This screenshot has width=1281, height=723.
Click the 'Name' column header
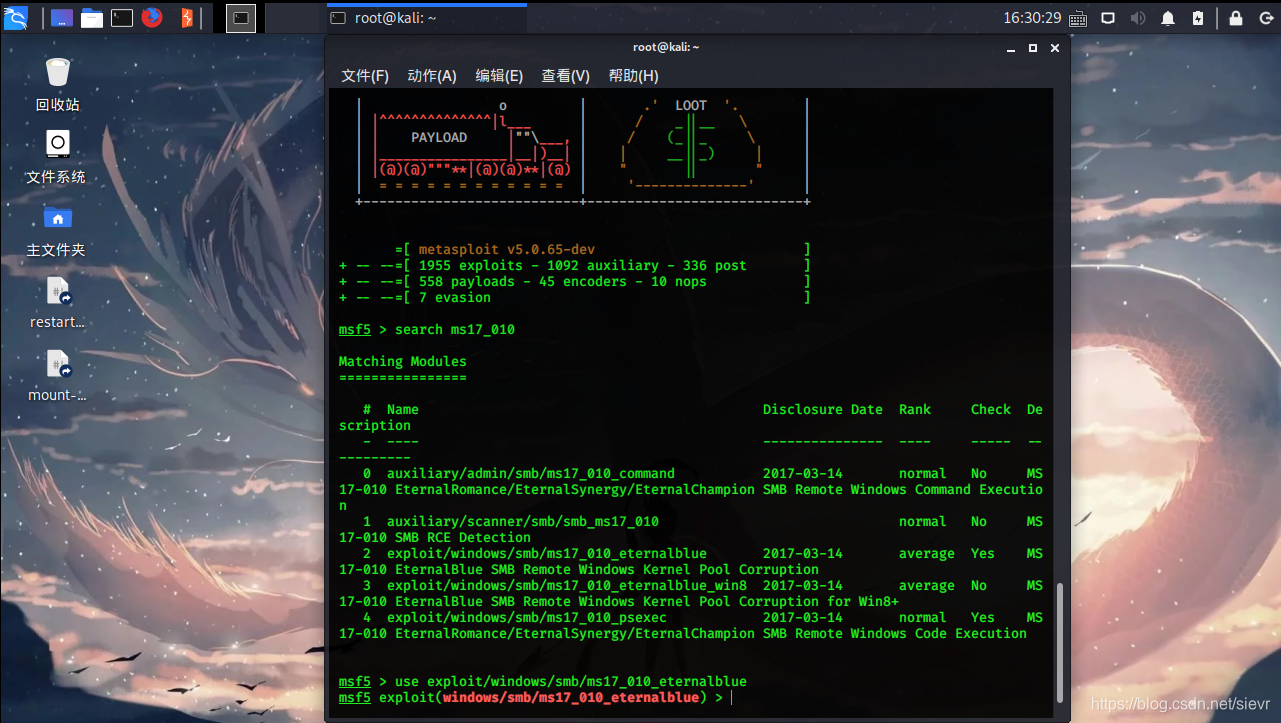(403, 410)
